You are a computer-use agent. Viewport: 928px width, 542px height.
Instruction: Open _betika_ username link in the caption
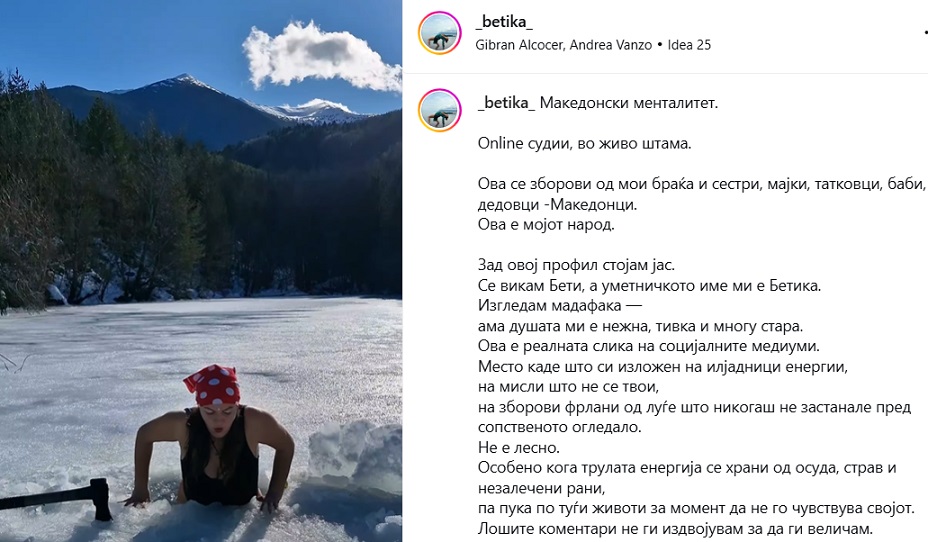click(x=507, y=103)
